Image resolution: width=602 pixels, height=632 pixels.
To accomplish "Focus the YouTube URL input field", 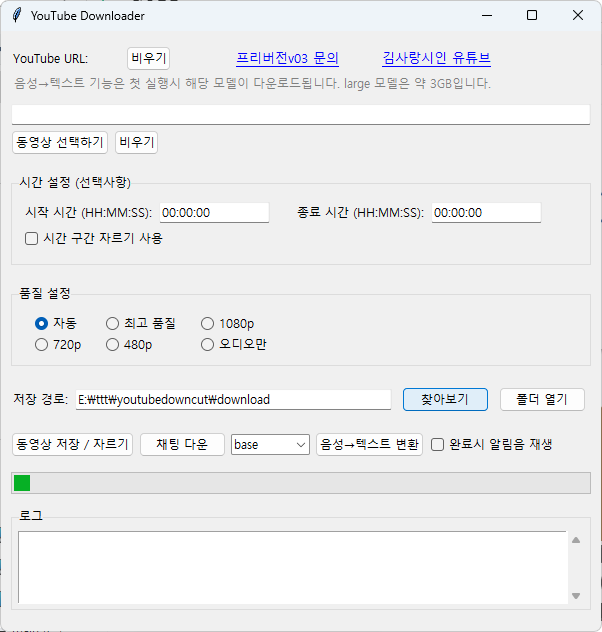I will [x=301, y=114].
